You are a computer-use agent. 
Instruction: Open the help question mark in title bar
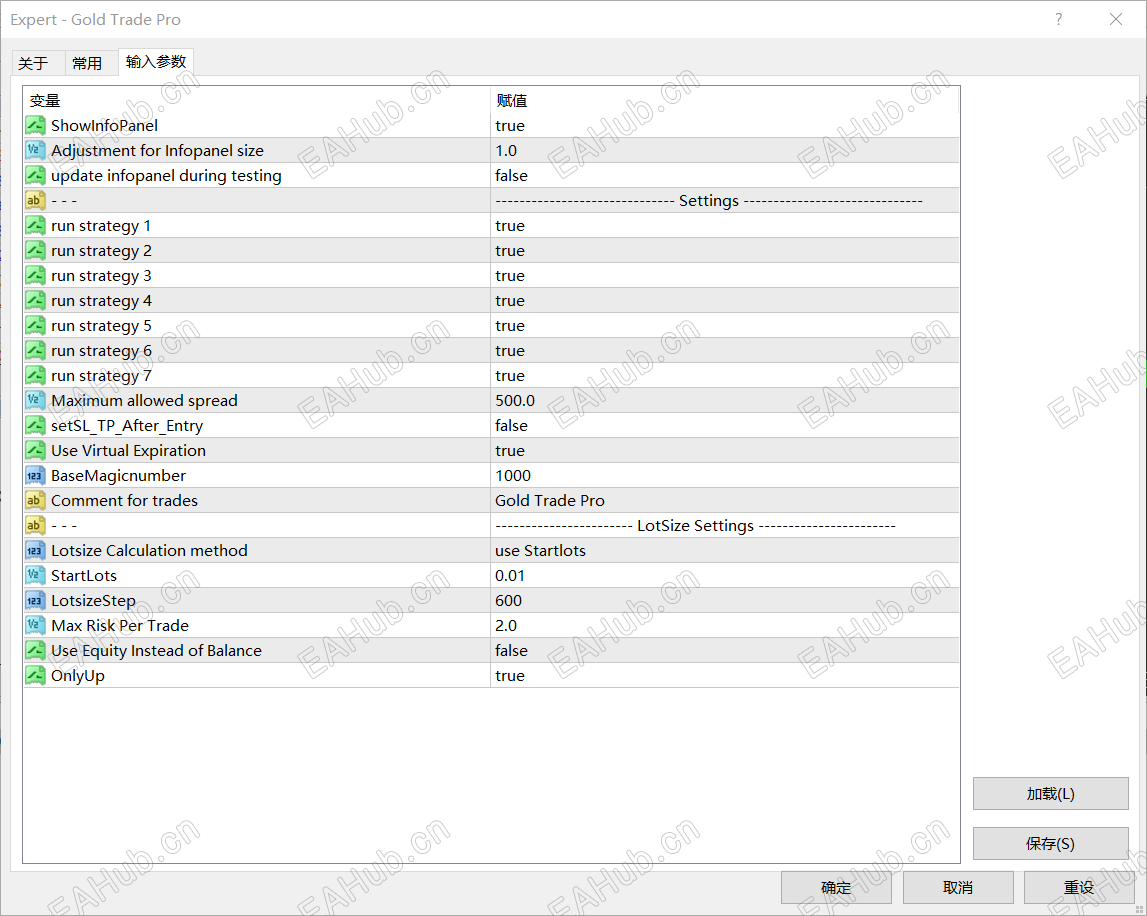[1058, 19]
